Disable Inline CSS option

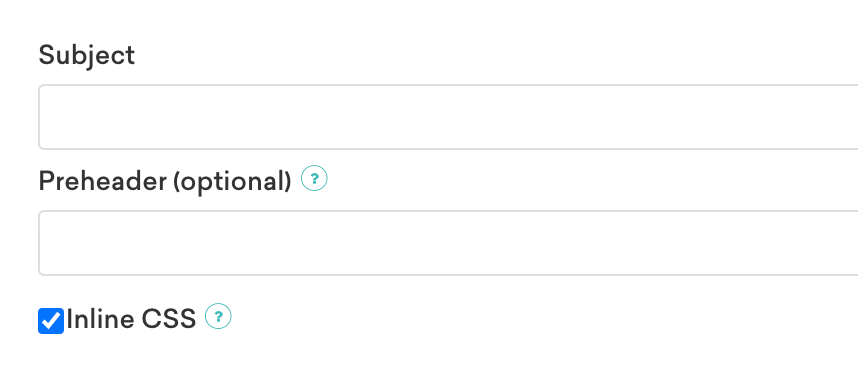click(51, 321)
